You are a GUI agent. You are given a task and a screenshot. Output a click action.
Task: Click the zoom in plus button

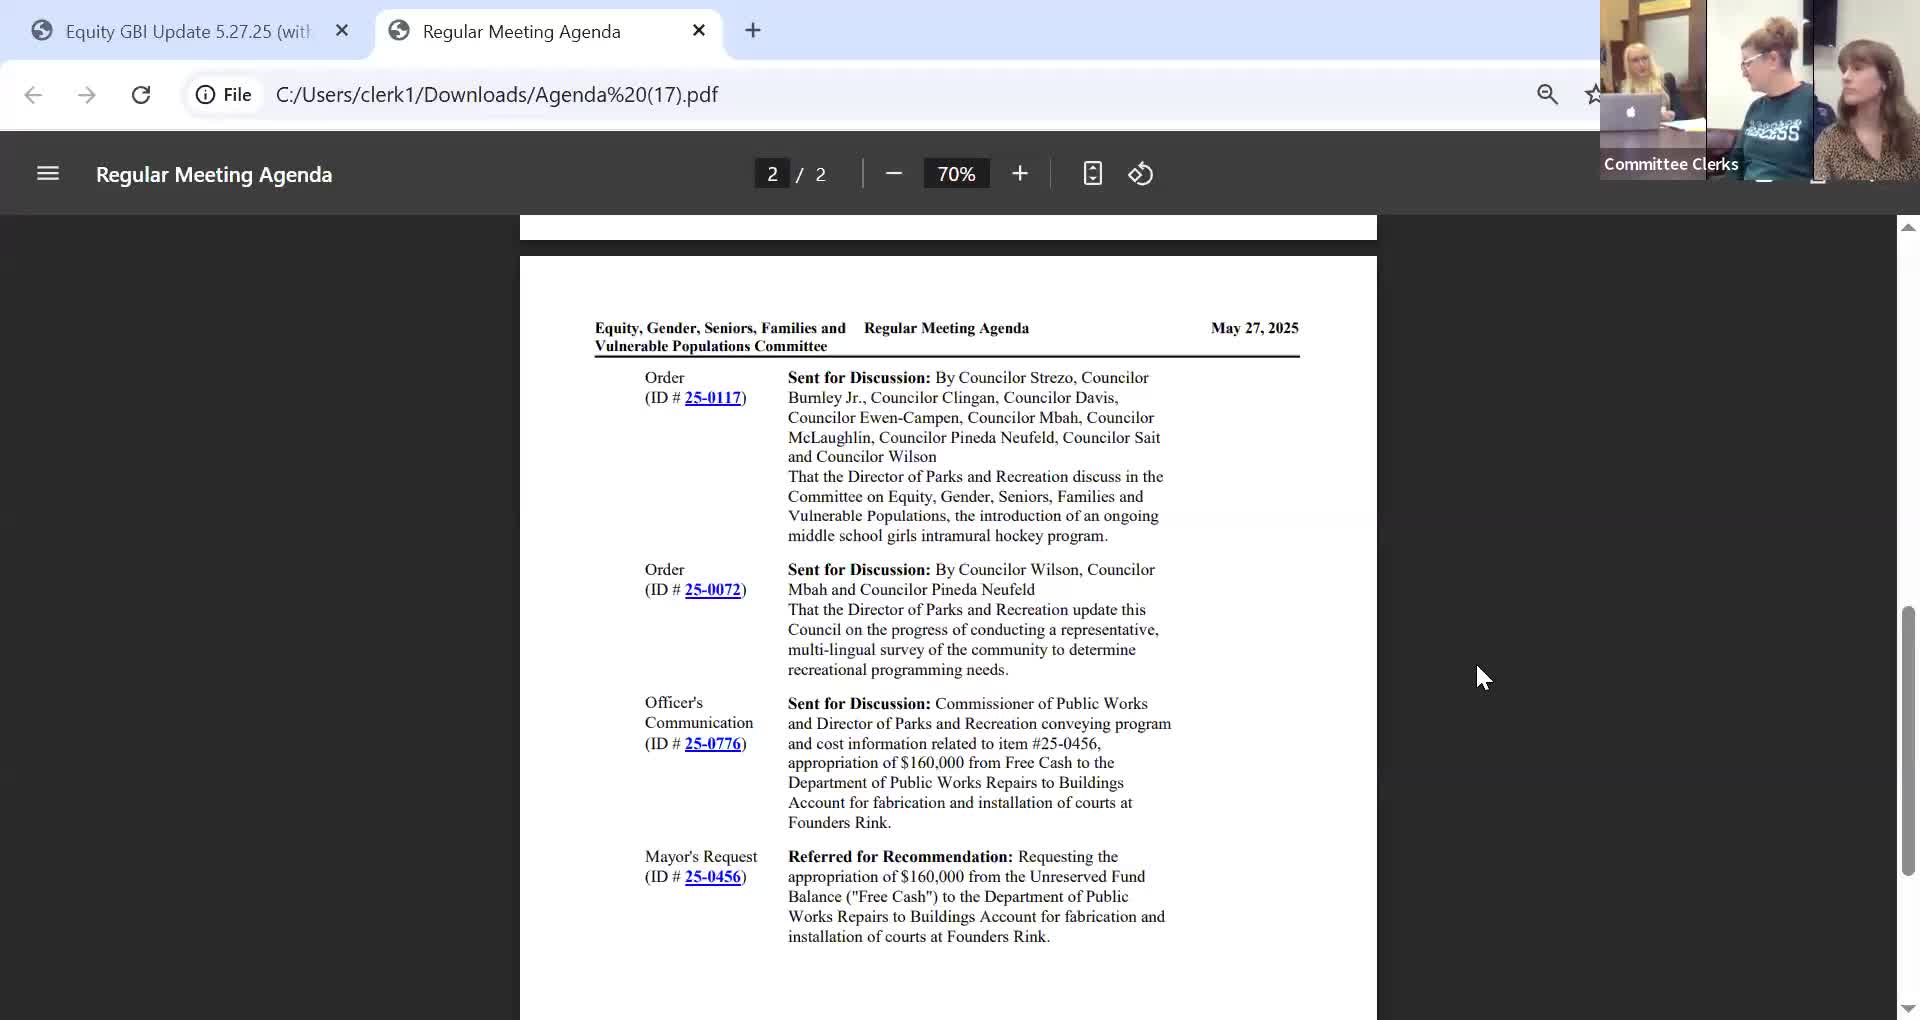[x=1019, y=174]
